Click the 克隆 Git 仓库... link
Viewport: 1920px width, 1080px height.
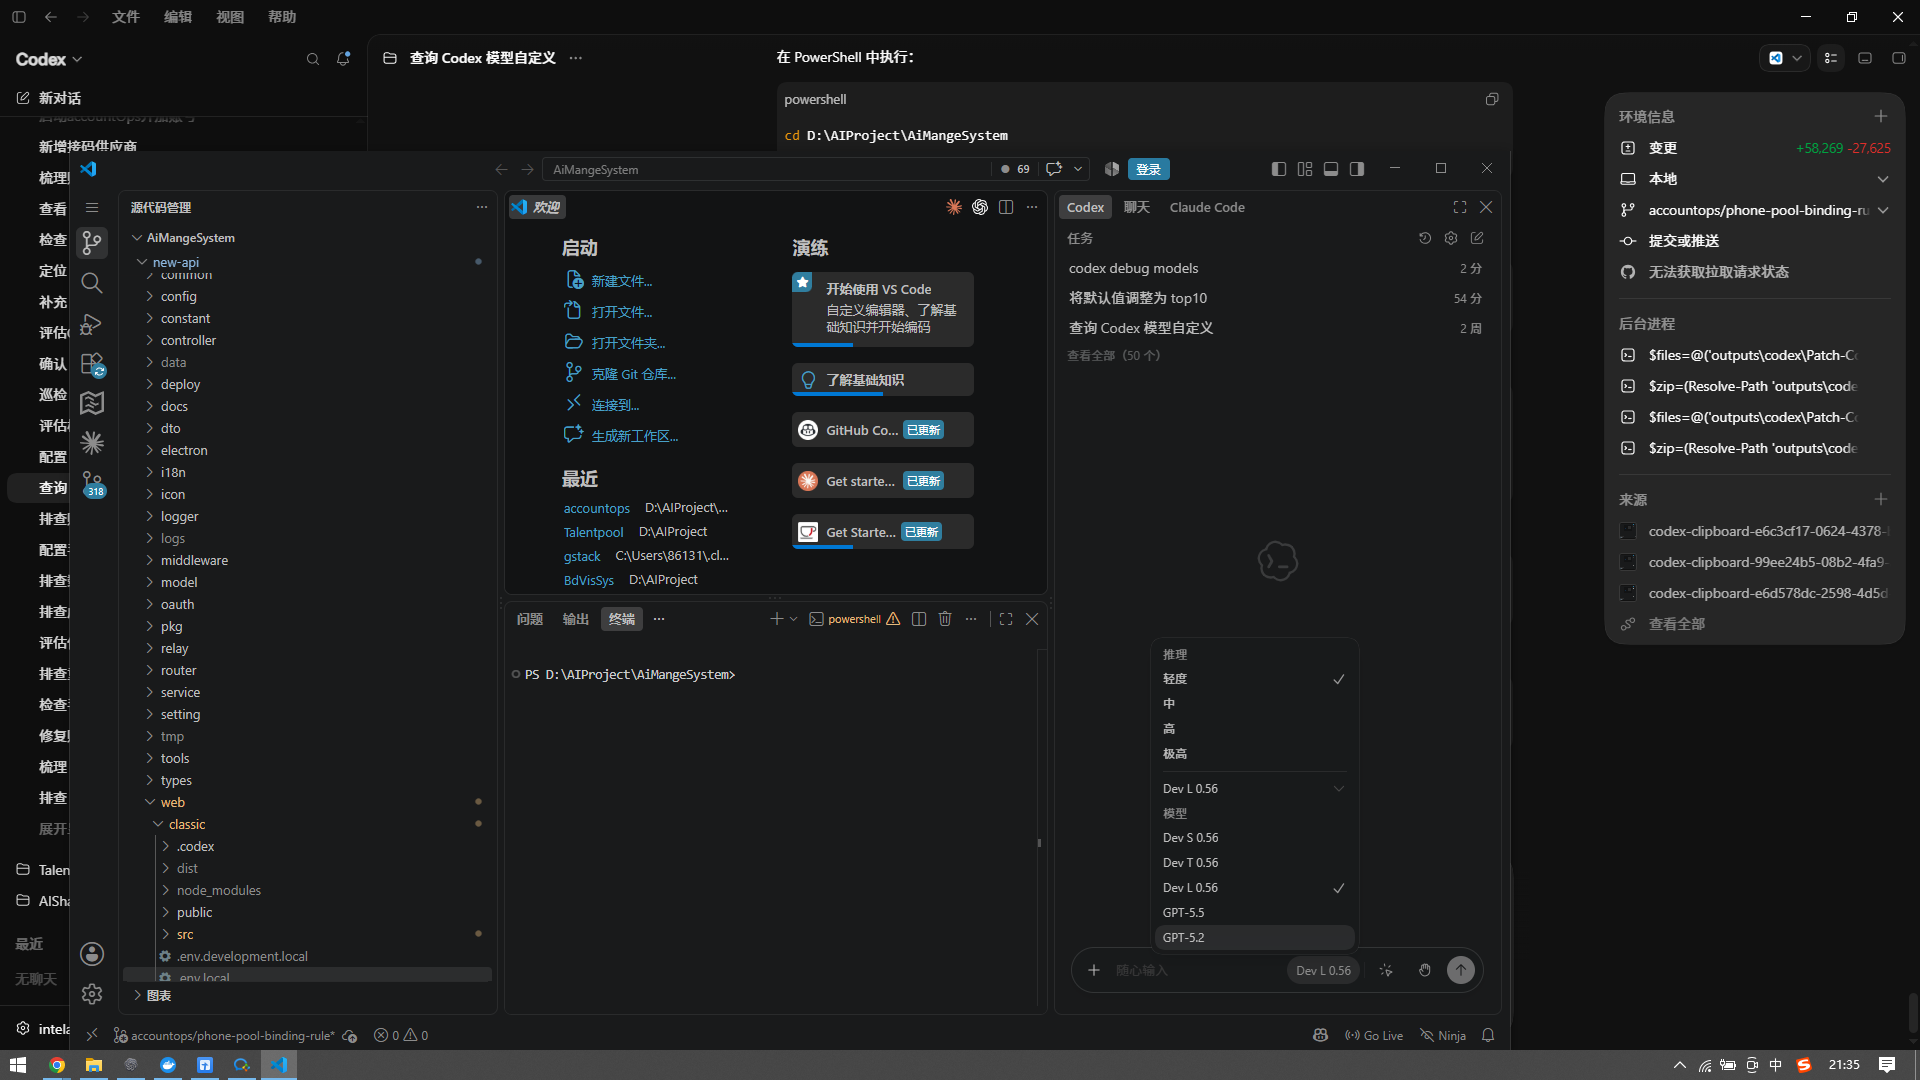click(633, 374)
